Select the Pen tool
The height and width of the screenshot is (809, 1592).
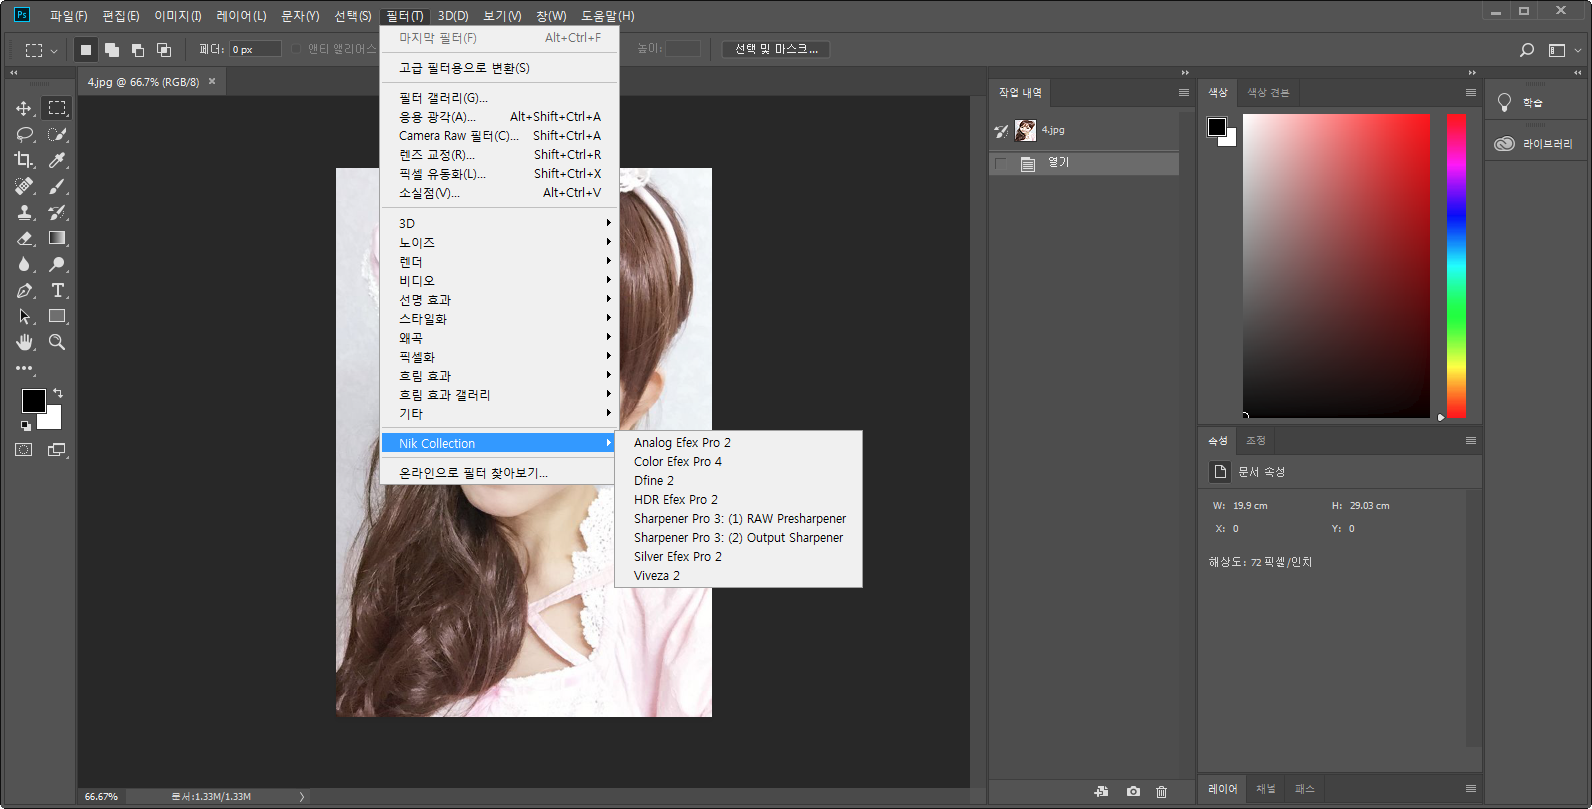point(24,290)
